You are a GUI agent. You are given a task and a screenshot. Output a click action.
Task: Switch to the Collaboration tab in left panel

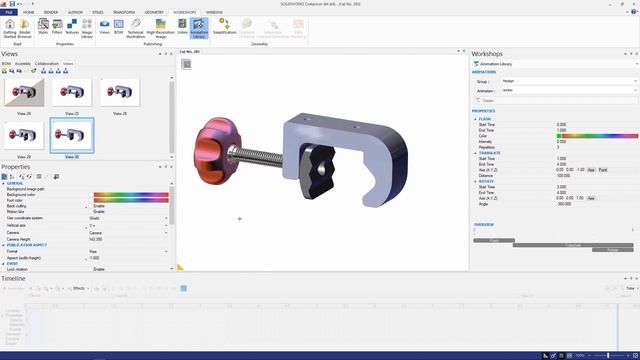tap(47, 64)
